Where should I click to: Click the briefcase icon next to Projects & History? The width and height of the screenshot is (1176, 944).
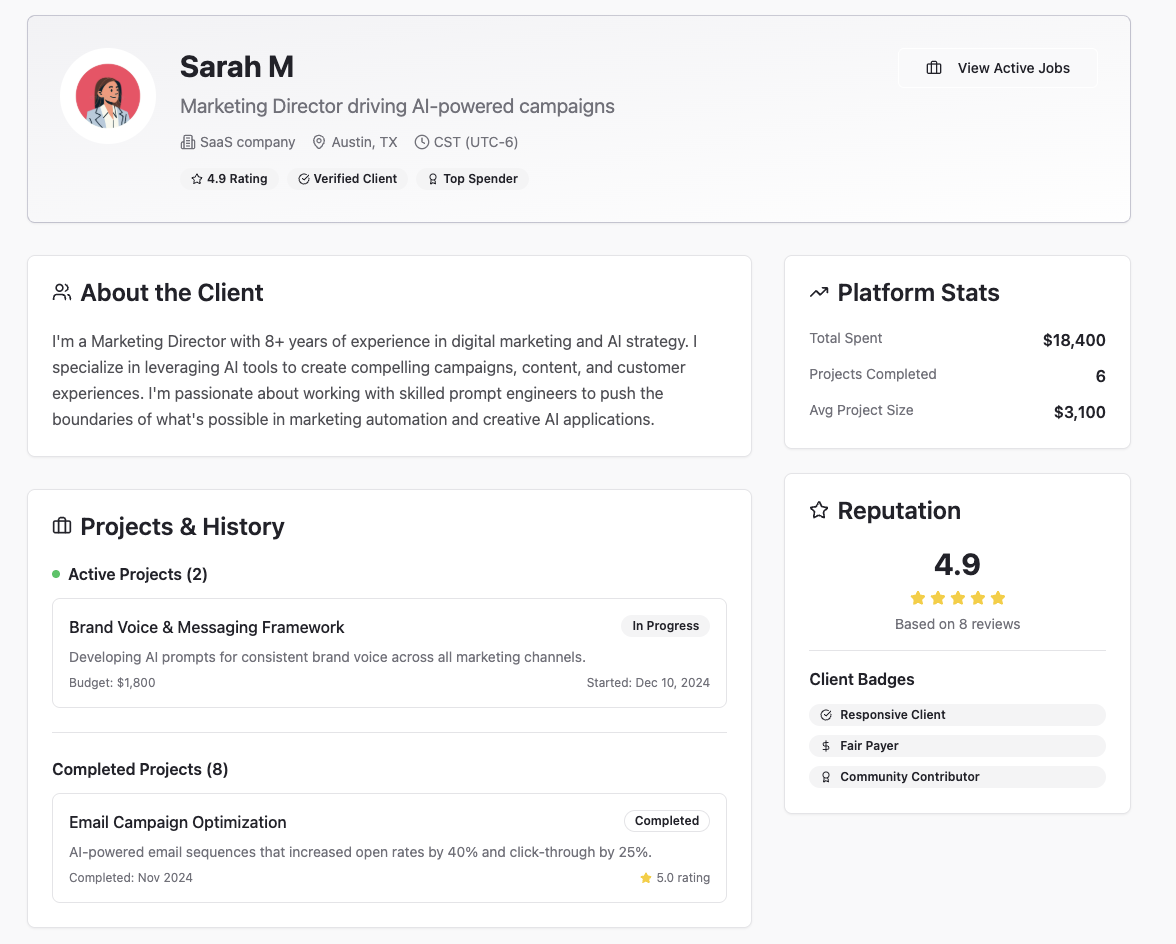coord(61,526)
